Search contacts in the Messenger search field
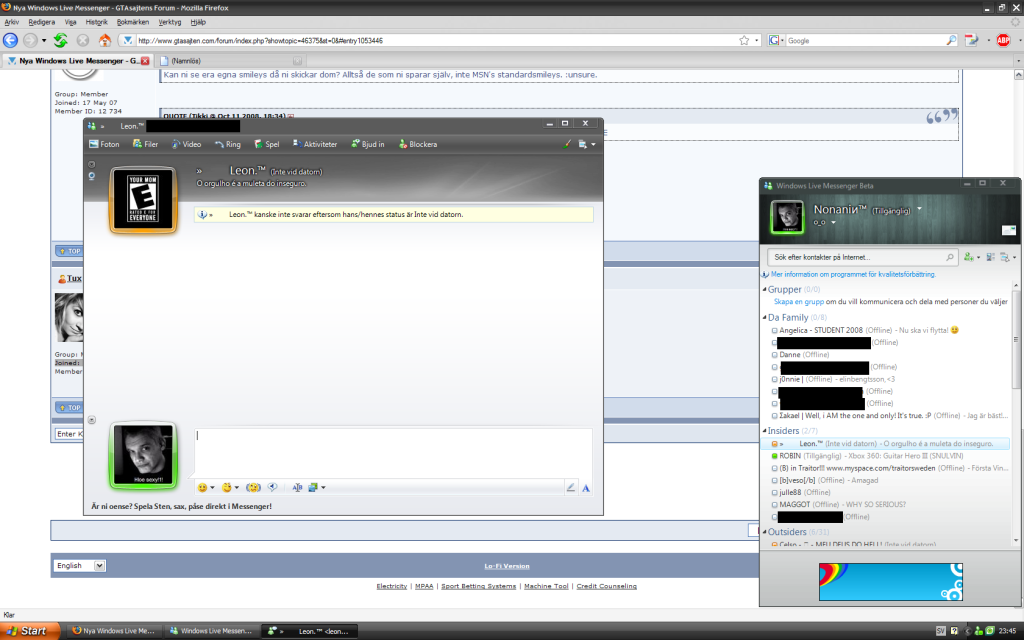The image size is (1024, 640). coord(862,257)
